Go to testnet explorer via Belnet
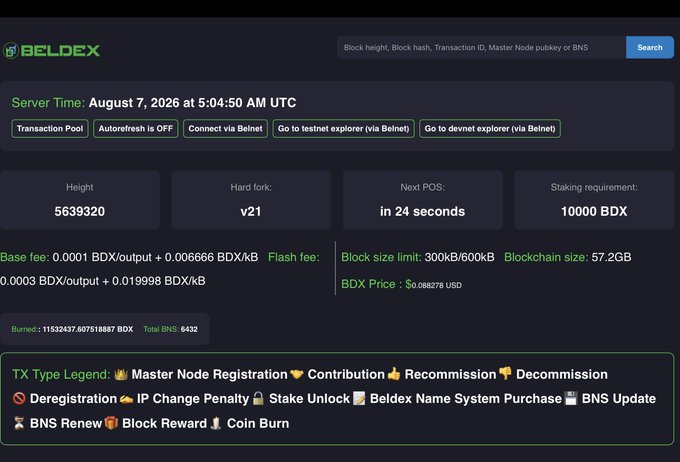680x462 pixels. click(343, 128)
